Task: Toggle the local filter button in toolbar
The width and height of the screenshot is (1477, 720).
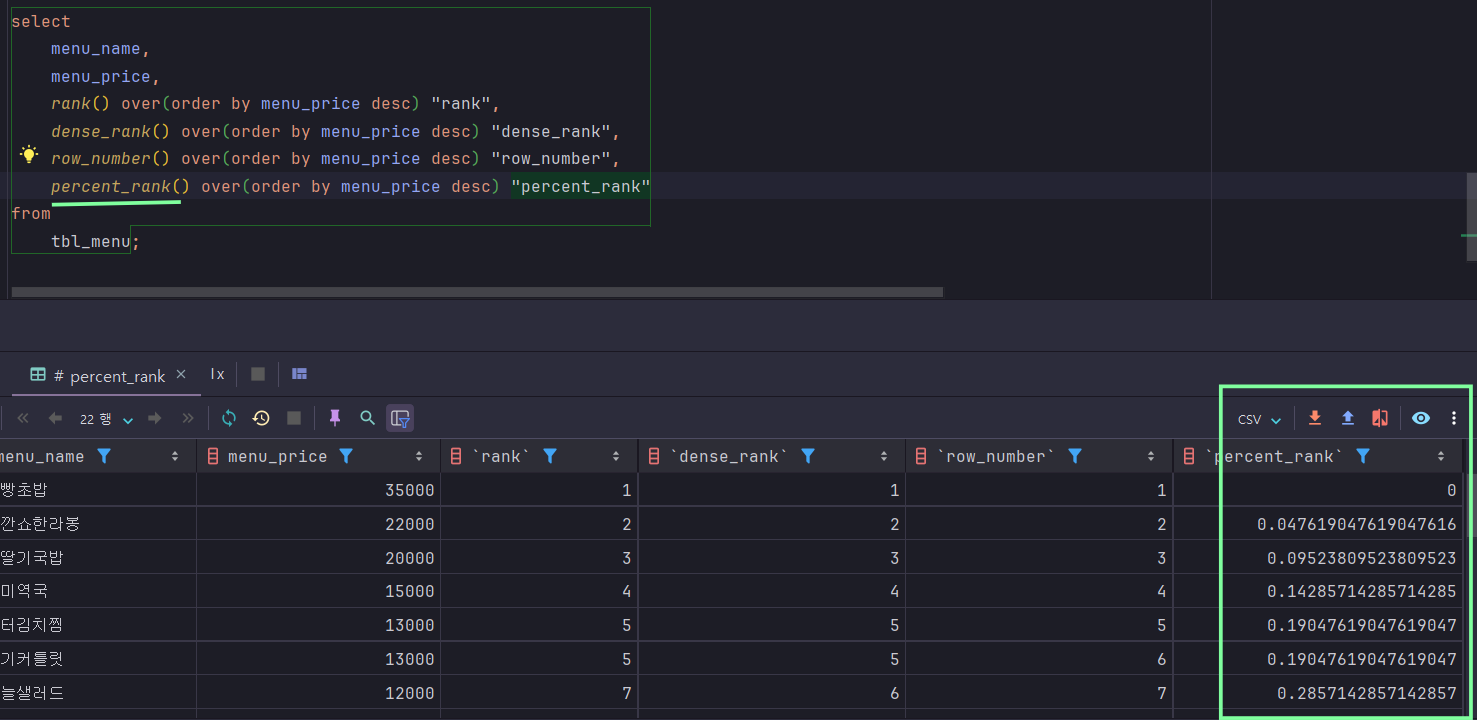Action: pyautogui.click(x=400, y=418)
